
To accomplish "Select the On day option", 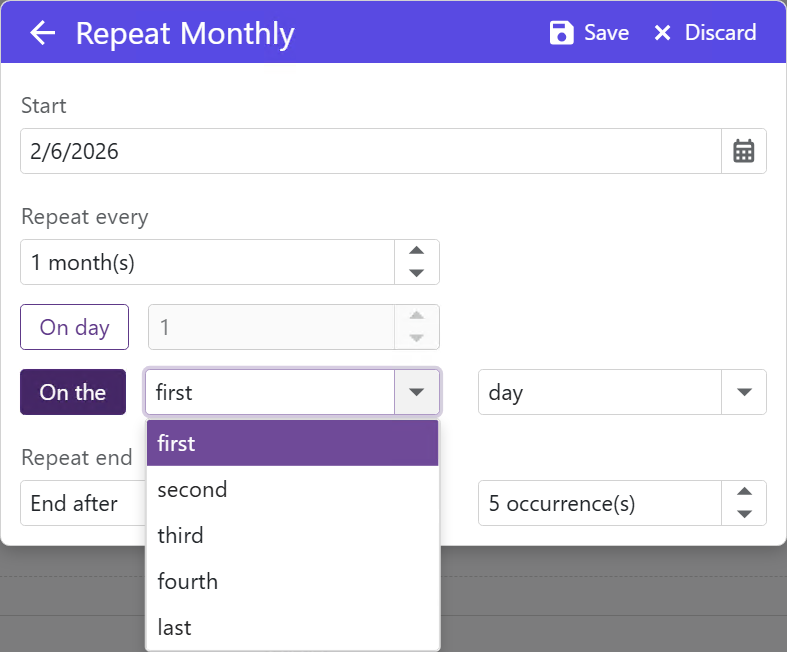I will click(x=75, y=327).
